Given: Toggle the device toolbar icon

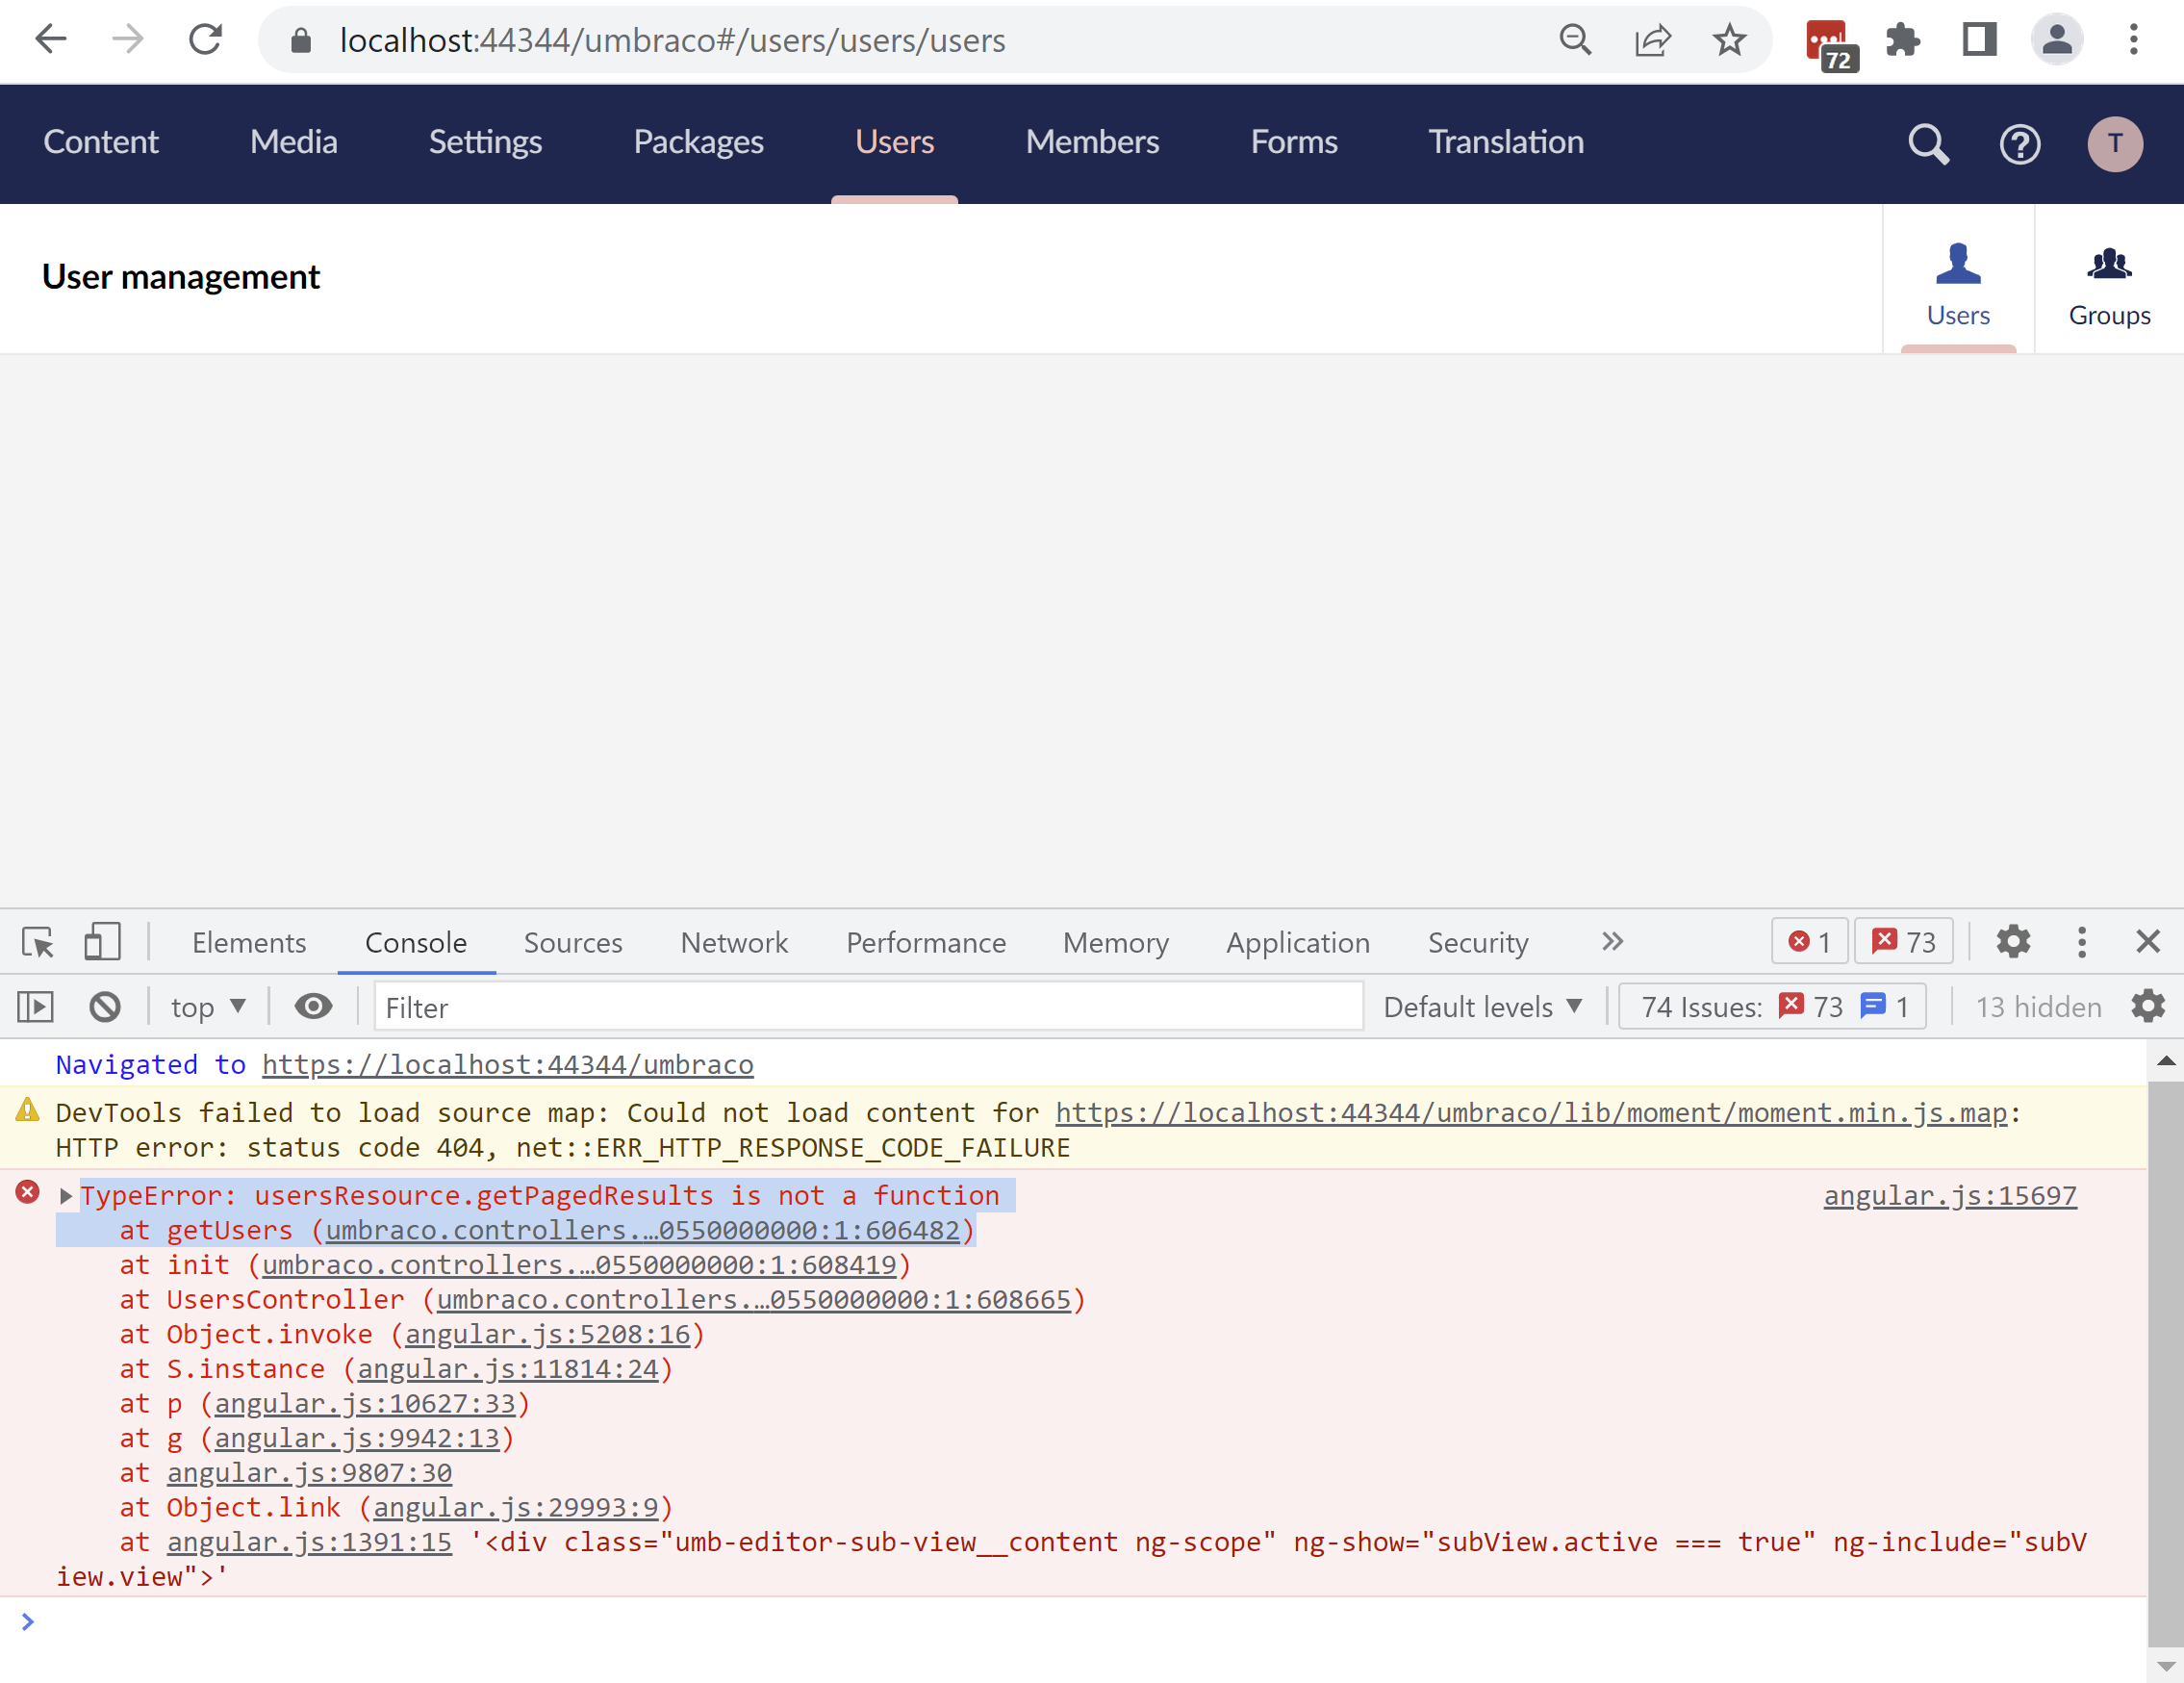Looking at the screenshot, I should 101,942.
